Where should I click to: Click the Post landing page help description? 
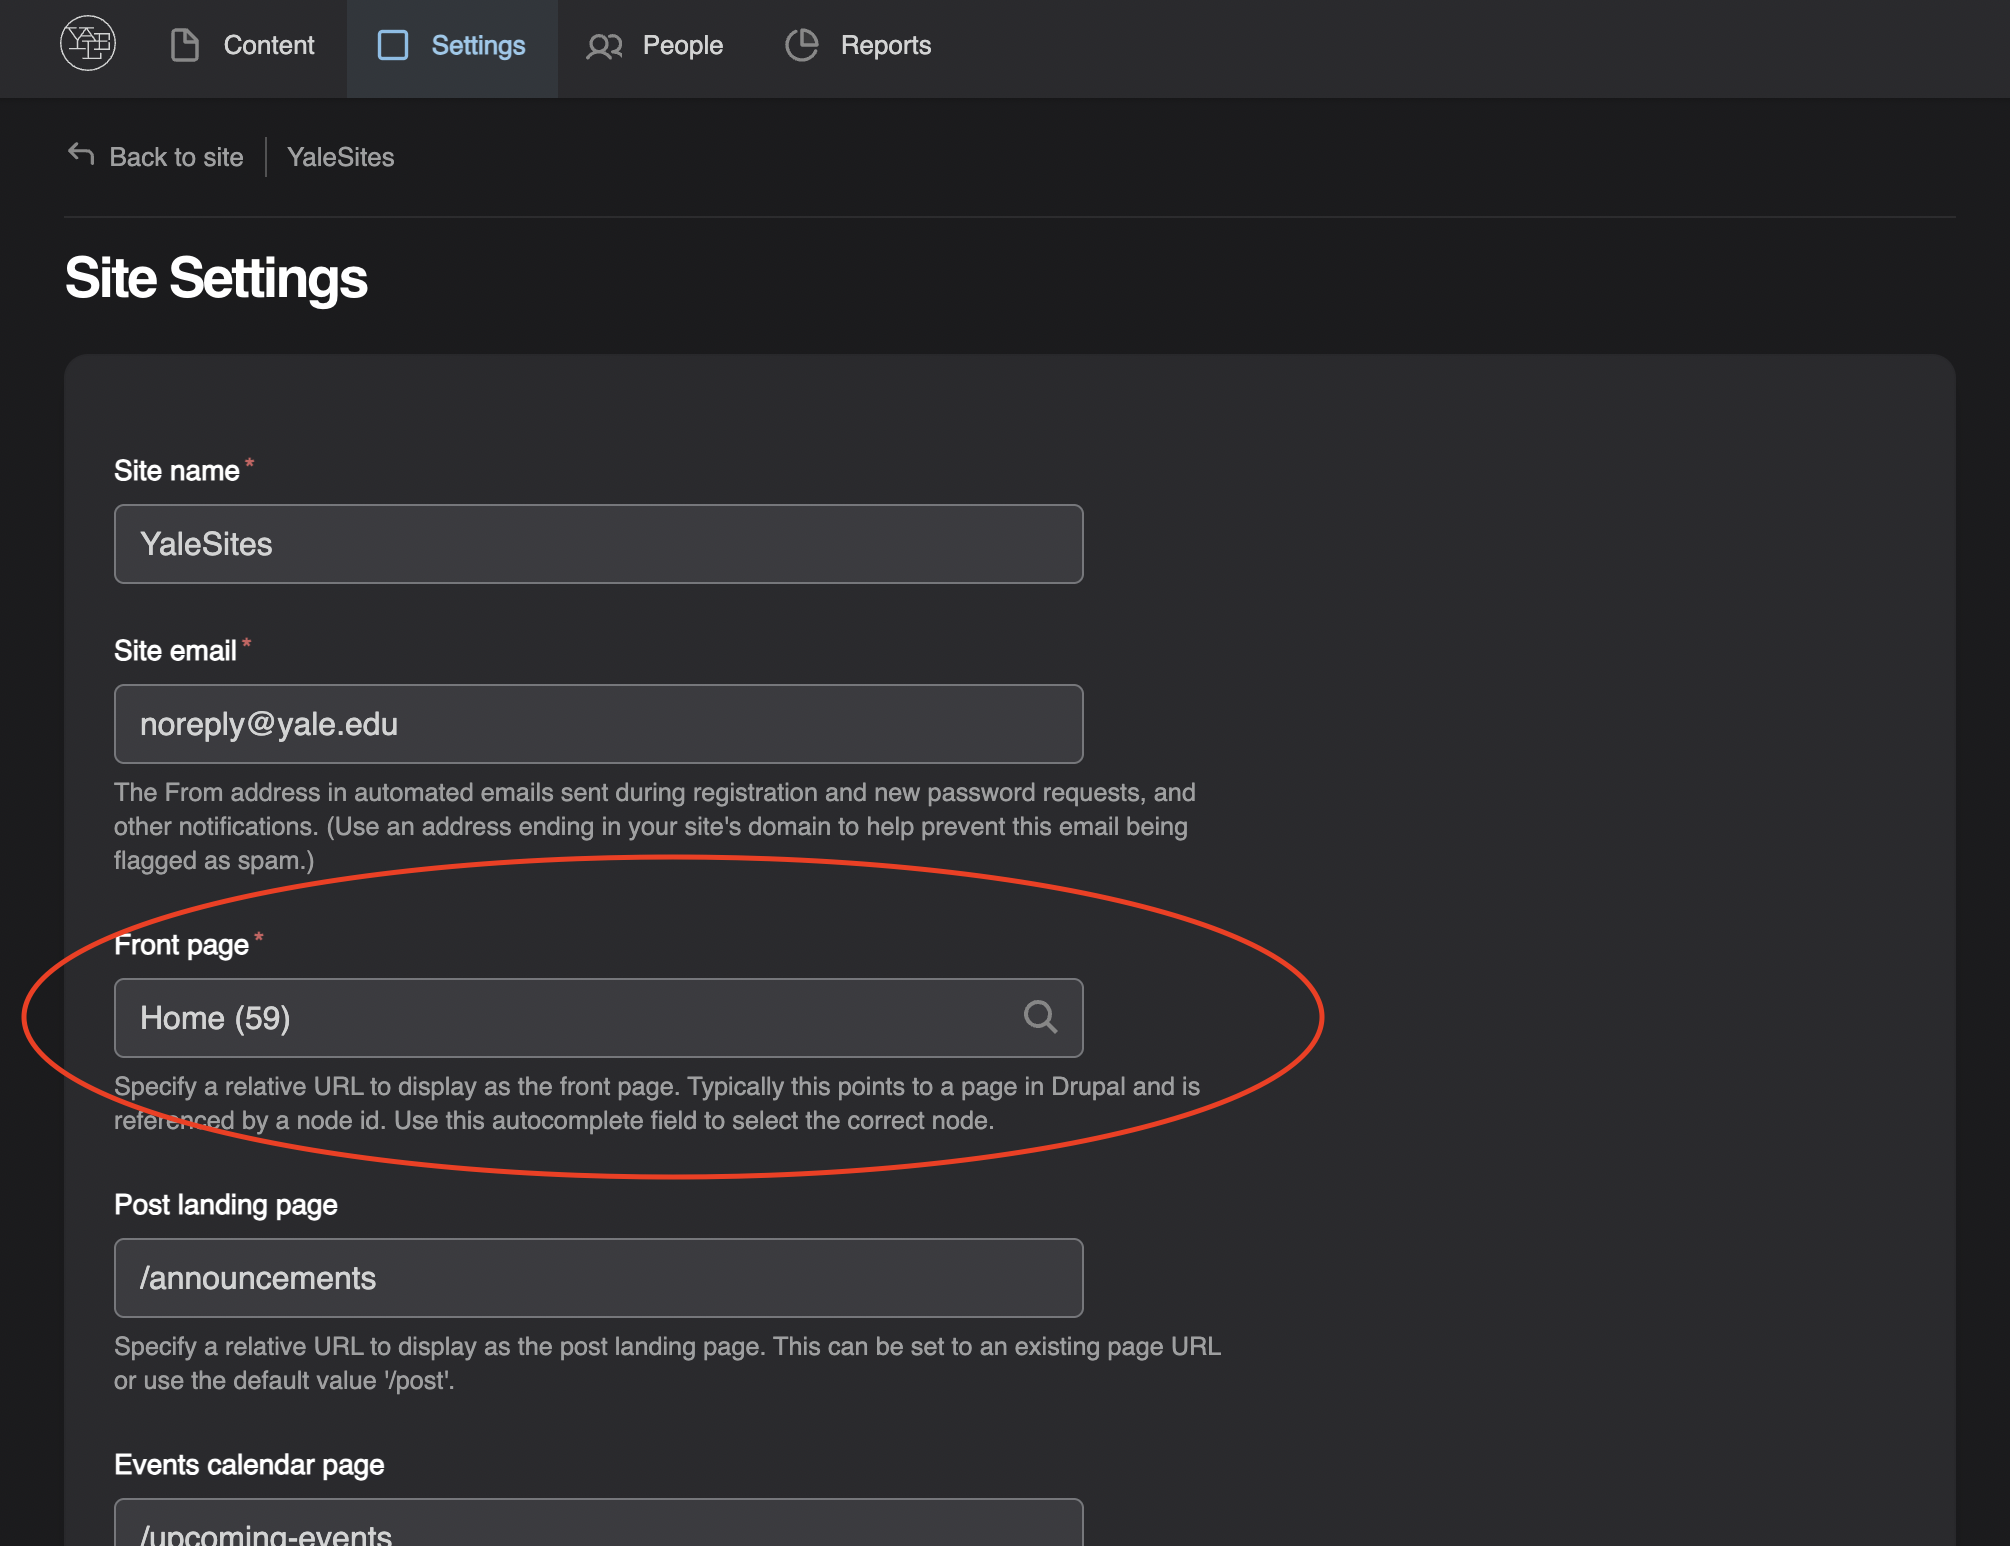667,1363
